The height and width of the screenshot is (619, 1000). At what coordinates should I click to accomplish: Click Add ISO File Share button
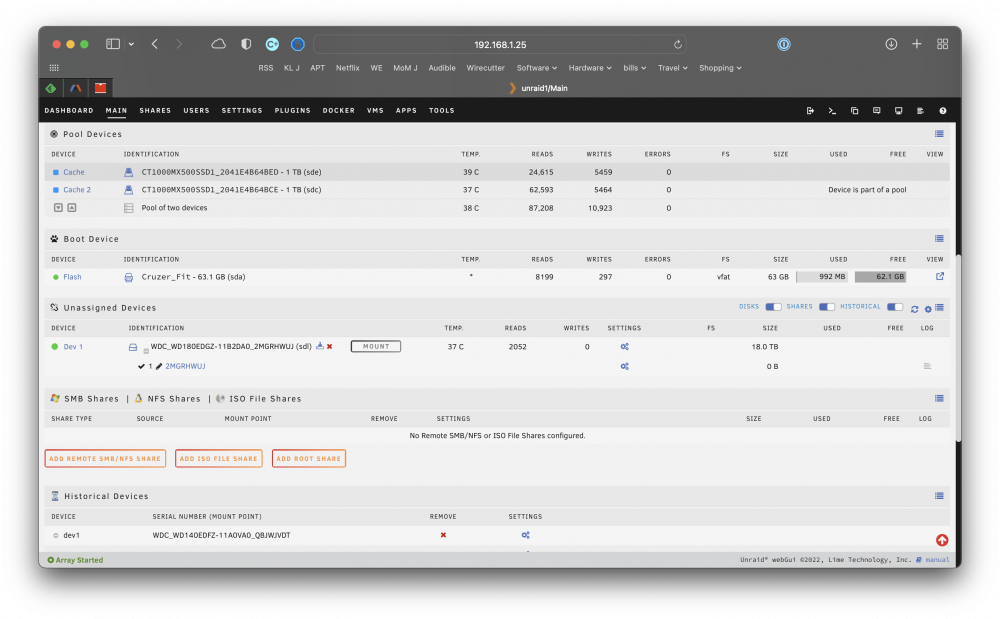219,459
